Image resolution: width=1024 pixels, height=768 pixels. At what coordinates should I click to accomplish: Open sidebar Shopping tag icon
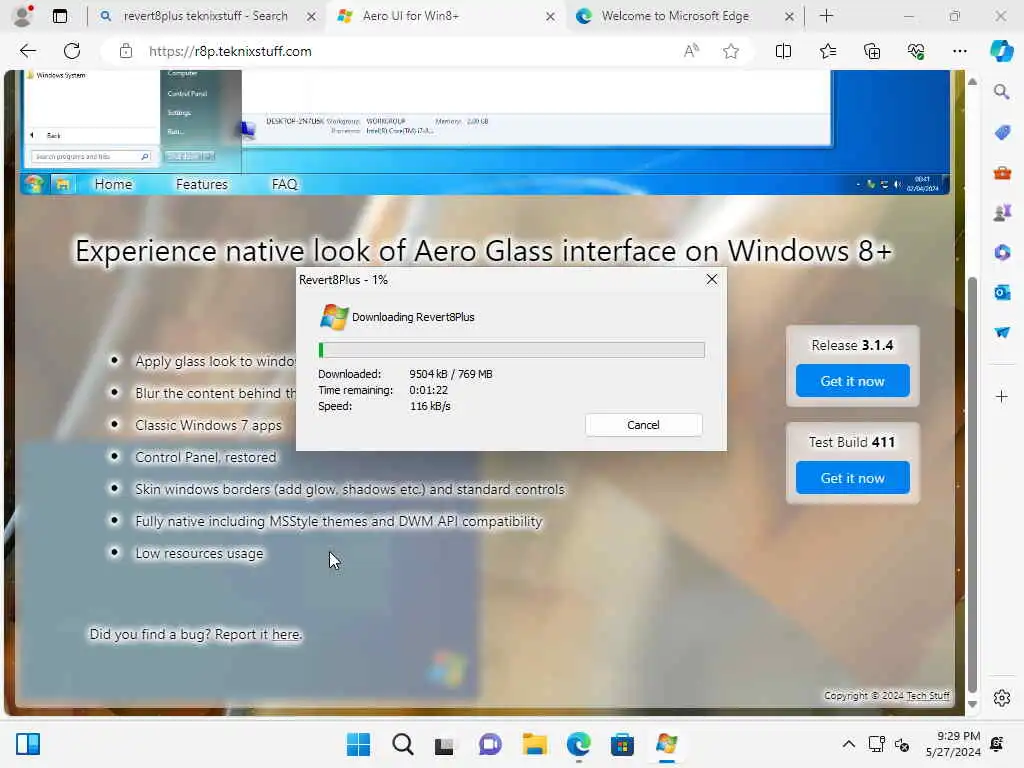(1002, 133)
